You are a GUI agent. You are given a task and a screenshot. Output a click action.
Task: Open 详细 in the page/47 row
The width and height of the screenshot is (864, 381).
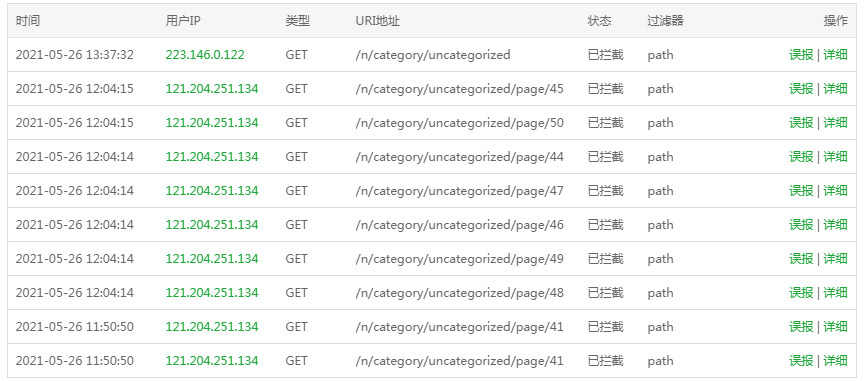point(835,191)
